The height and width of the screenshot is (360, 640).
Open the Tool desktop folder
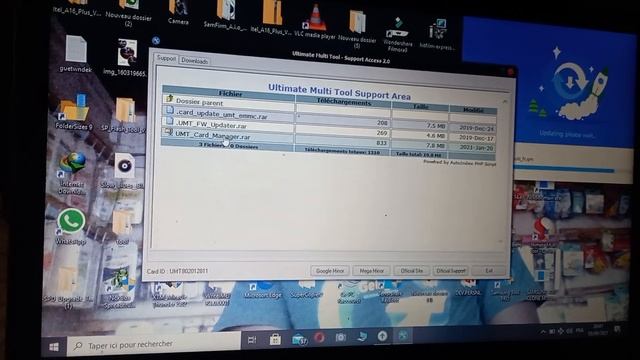[x=122, y=227]
